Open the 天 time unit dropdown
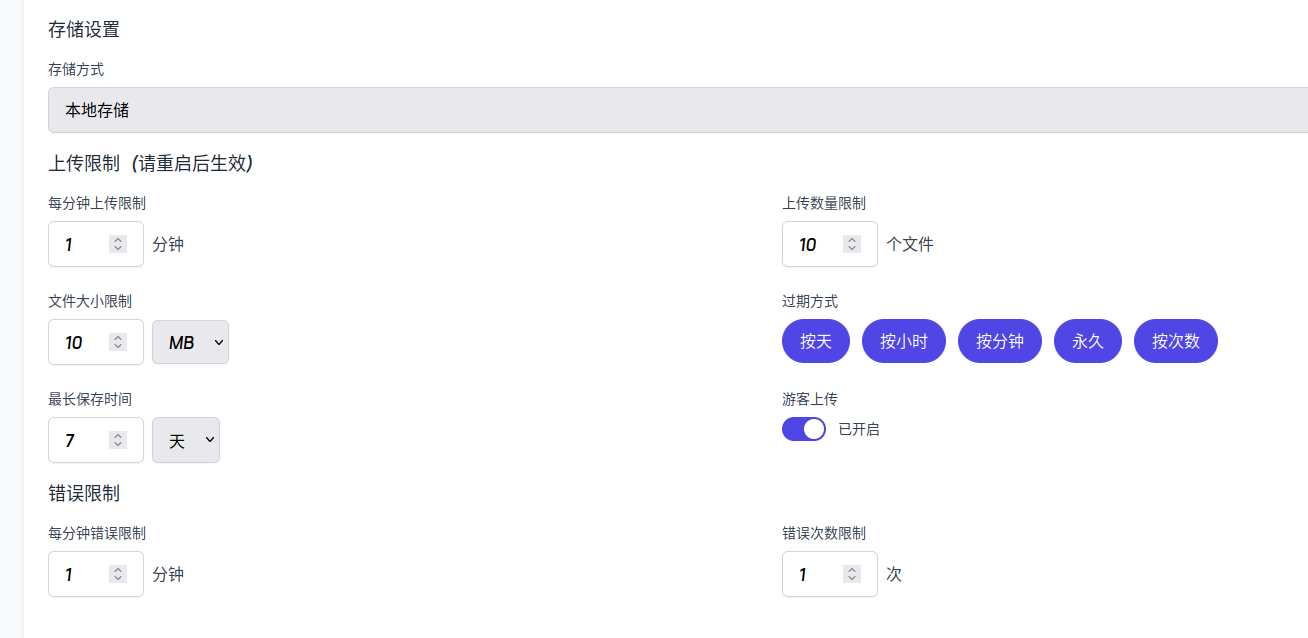This screenshot has height=638, width=1308. [186, 440]
